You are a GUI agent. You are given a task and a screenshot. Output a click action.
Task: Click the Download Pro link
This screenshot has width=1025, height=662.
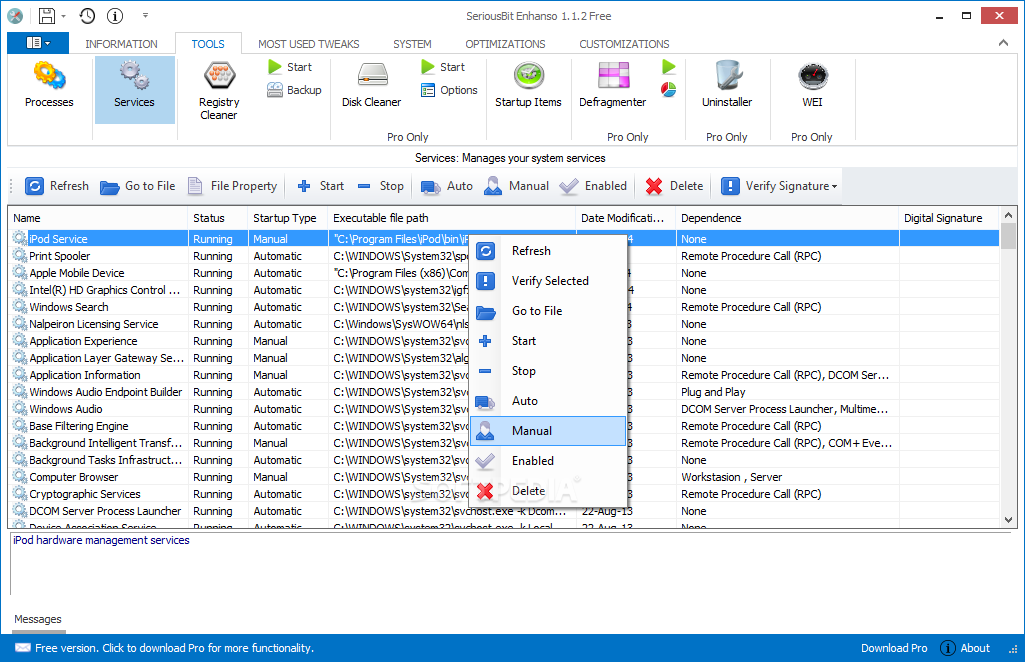[894, 648]
